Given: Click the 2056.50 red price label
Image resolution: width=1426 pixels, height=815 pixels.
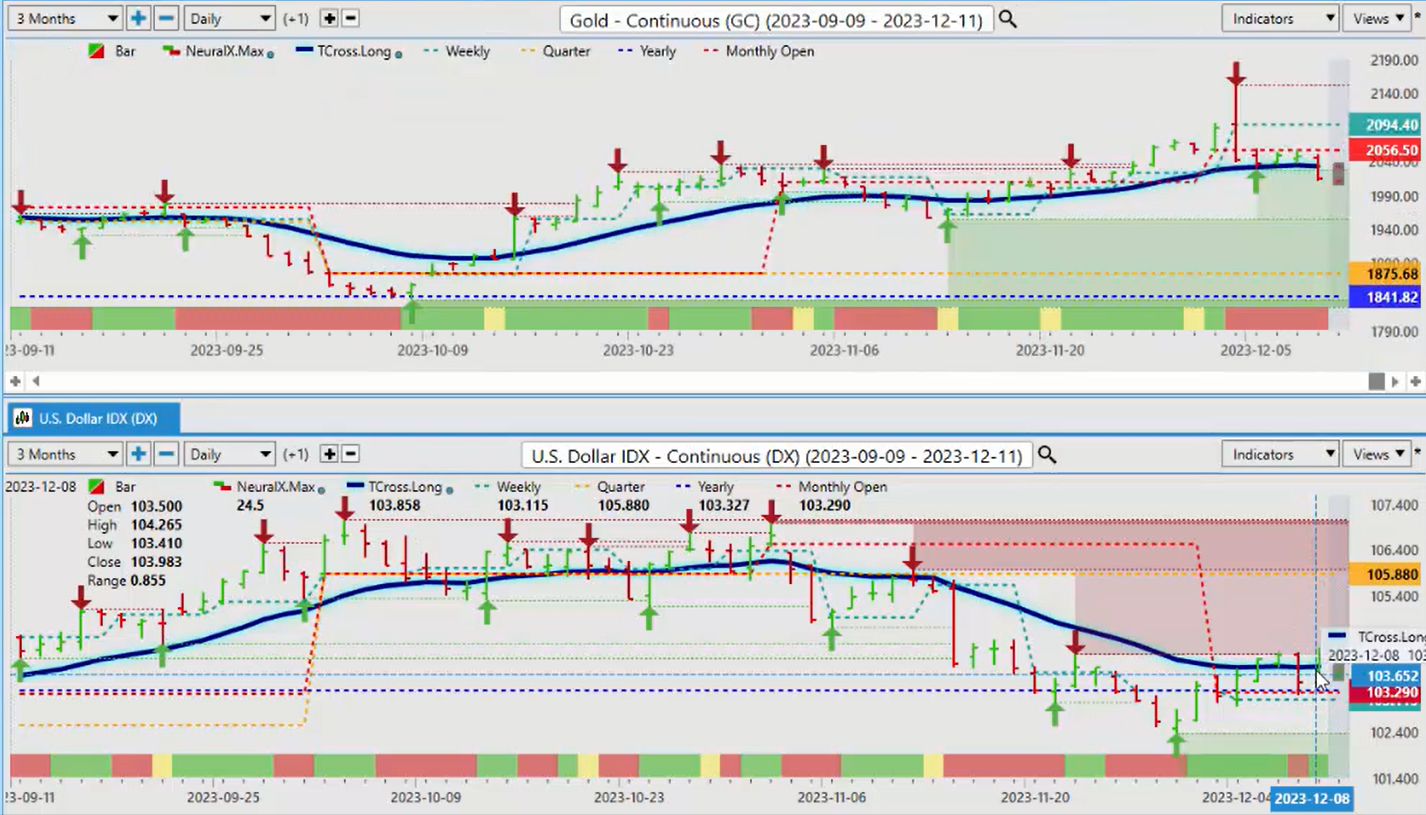Looking at the screenshot, I should [x=1384, y=150].
